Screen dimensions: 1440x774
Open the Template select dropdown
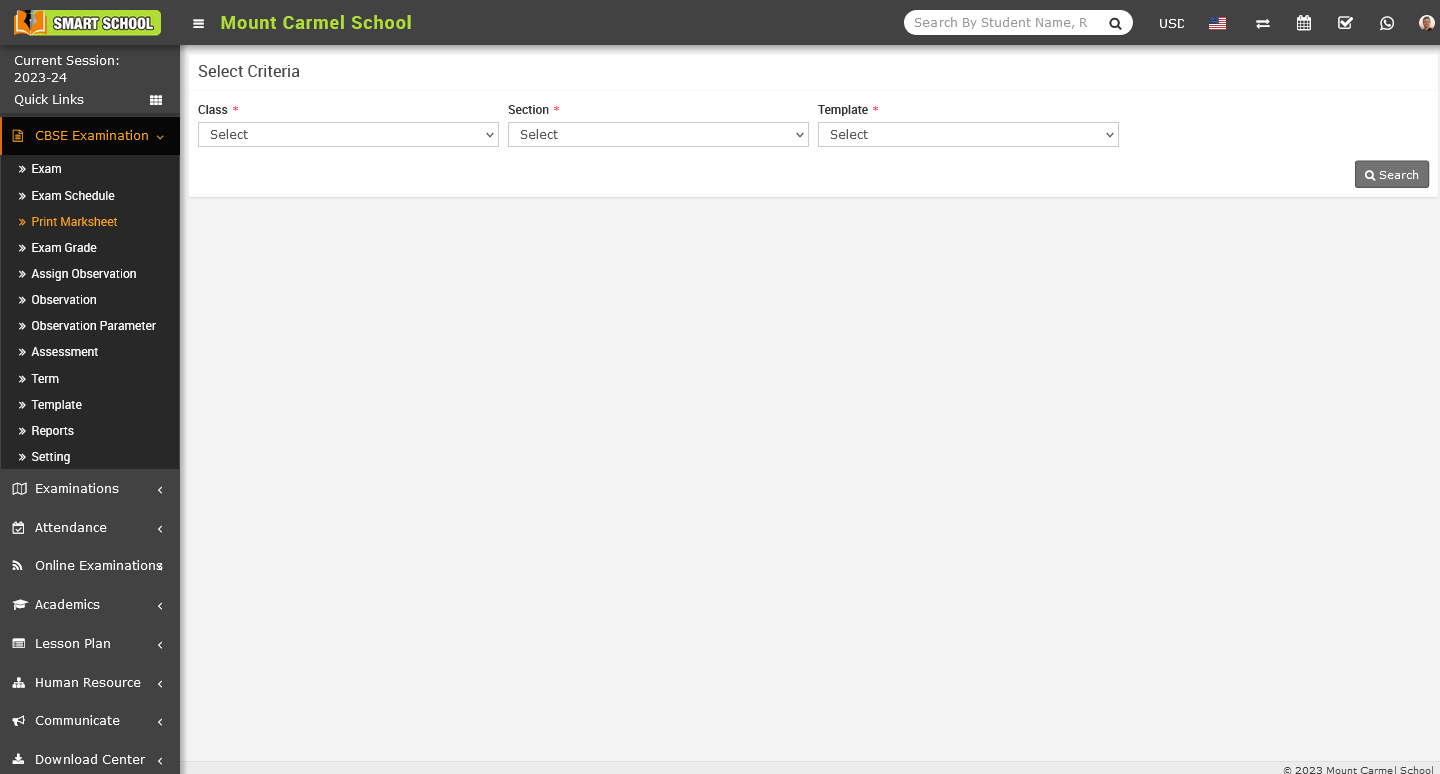point(968,135)
